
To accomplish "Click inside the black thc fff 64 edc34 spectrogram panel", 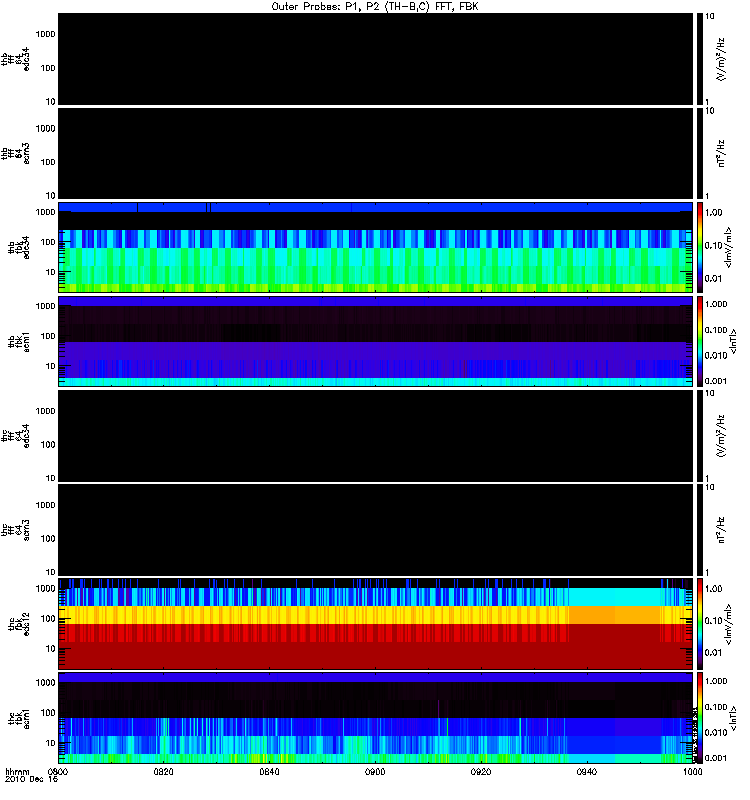I will pos(376,436).
